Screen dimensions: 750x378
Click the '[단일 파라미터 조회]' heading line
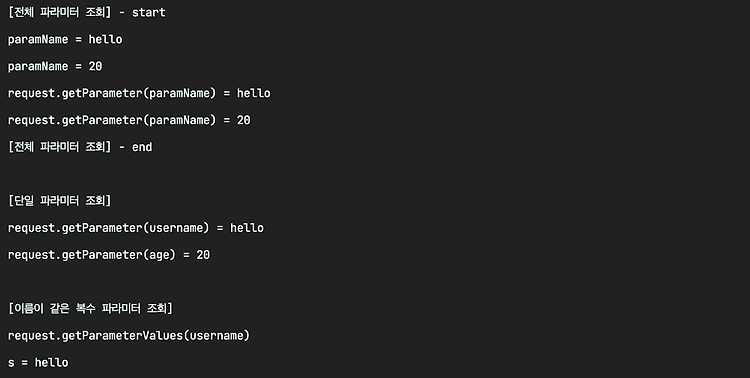pyautogui.click(x=59, y=200)
